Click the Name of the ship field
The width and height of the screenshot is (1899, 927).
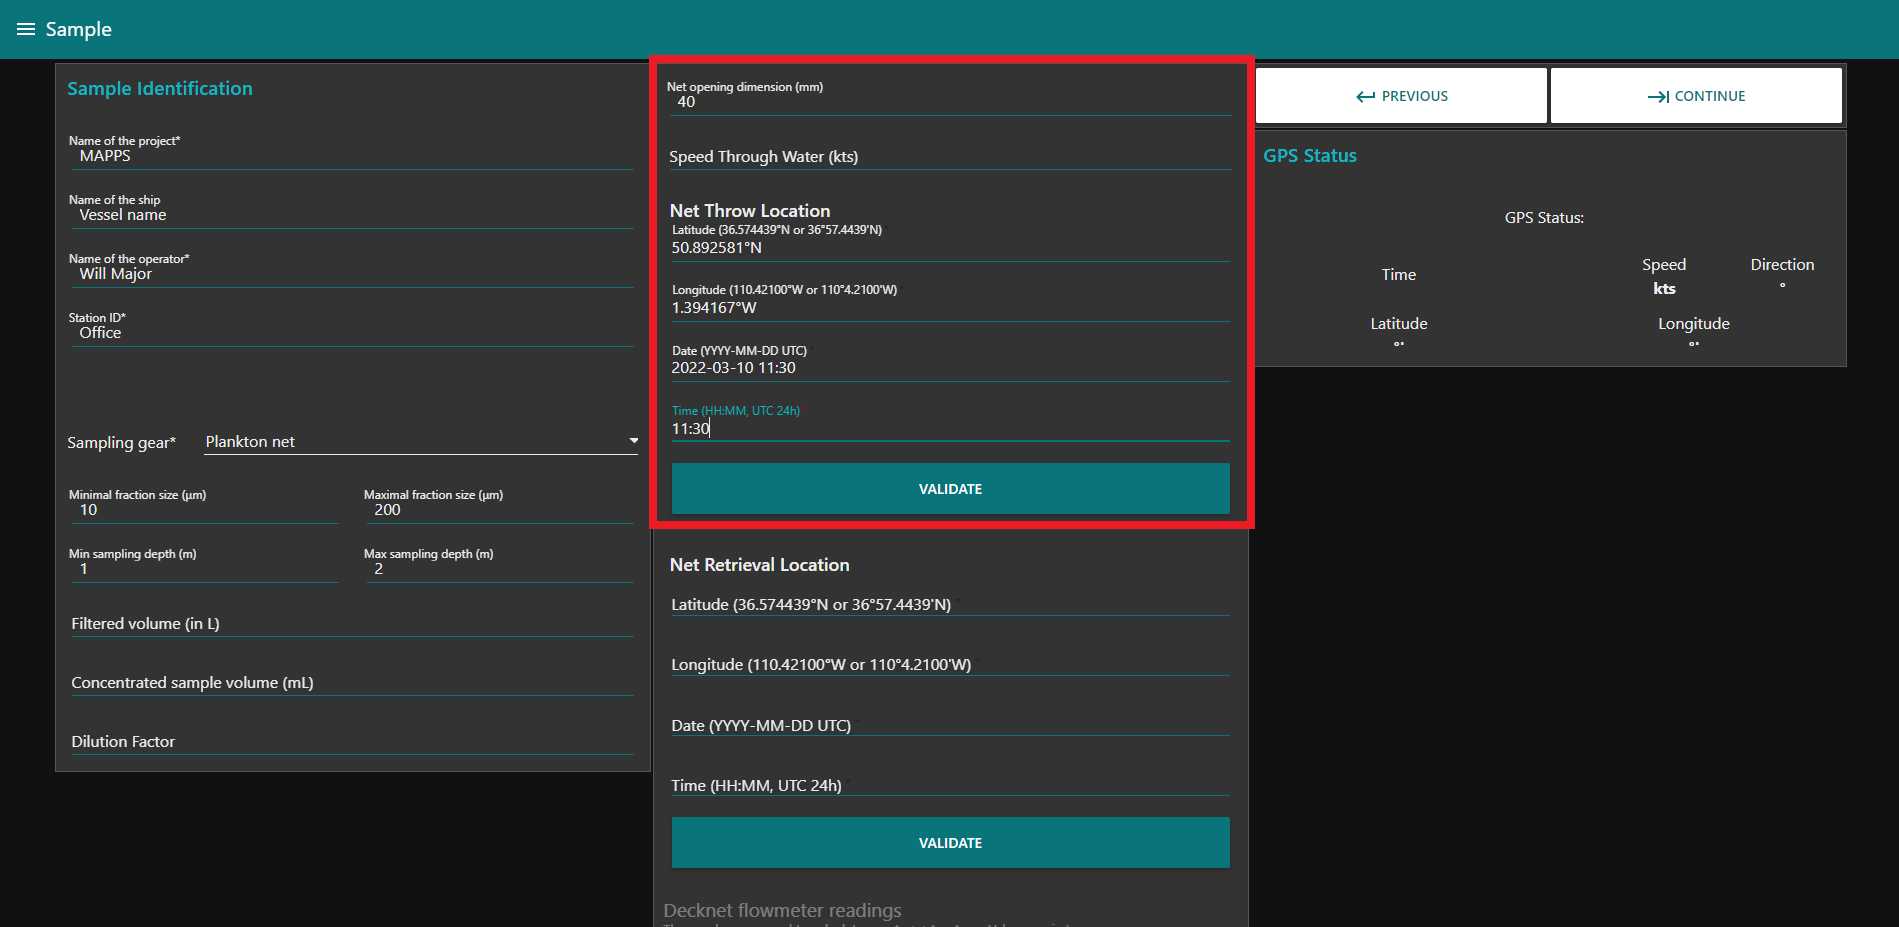click(x=350, y=215)
